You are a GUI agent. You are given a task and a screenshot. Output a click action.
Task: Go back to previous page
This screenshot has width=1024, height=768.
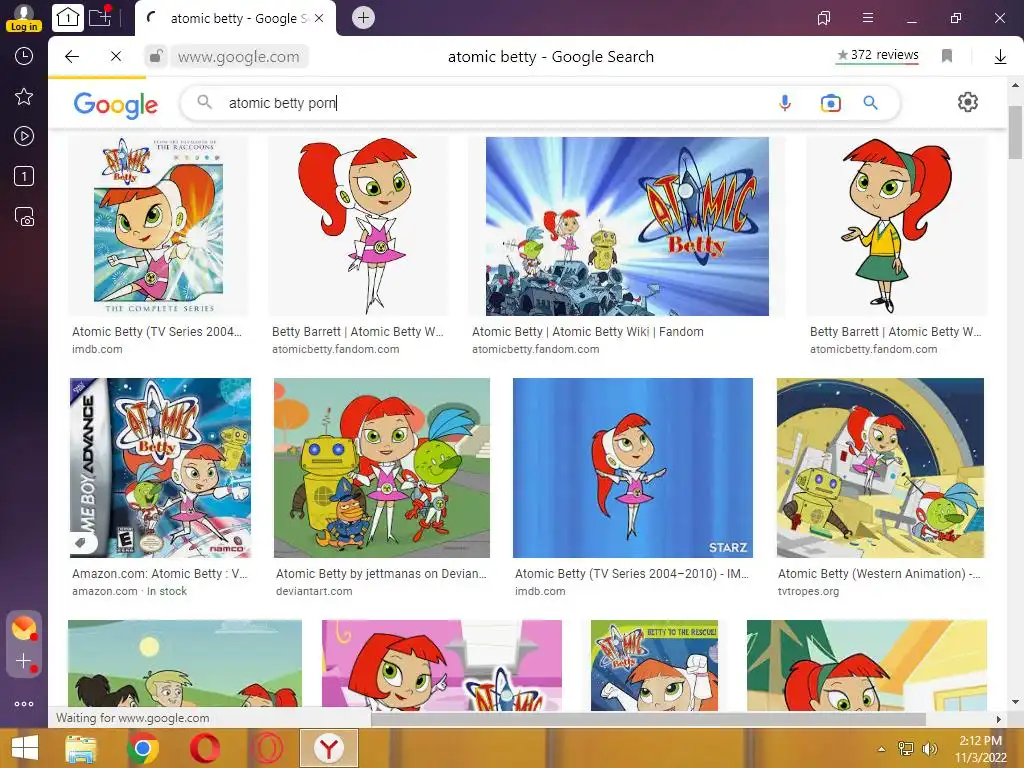click(x=72, y=57)
